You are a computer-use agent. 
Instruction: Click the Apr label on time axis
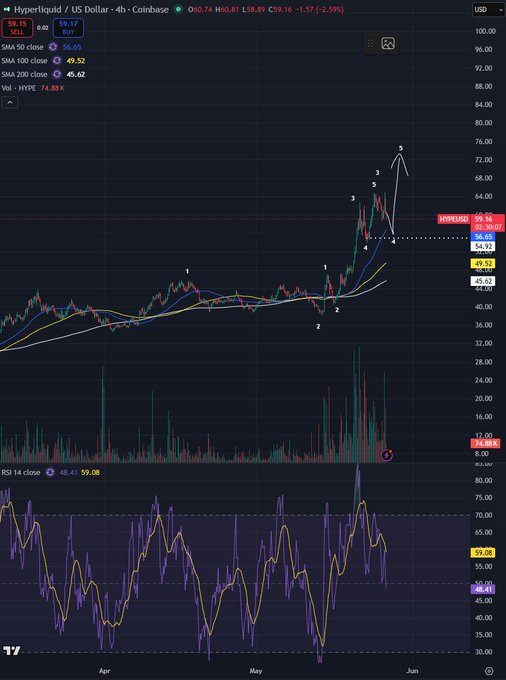[x=104, y=671]
